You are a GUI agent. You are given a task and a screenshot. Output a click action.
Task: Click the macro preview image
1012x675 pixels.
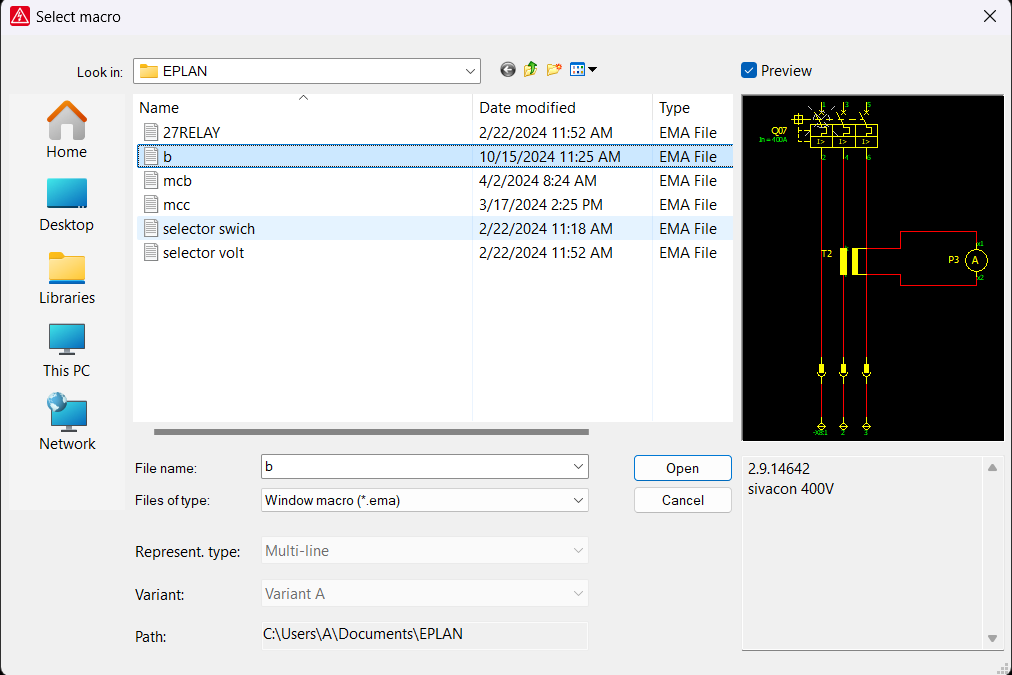(x=873, y=268)
